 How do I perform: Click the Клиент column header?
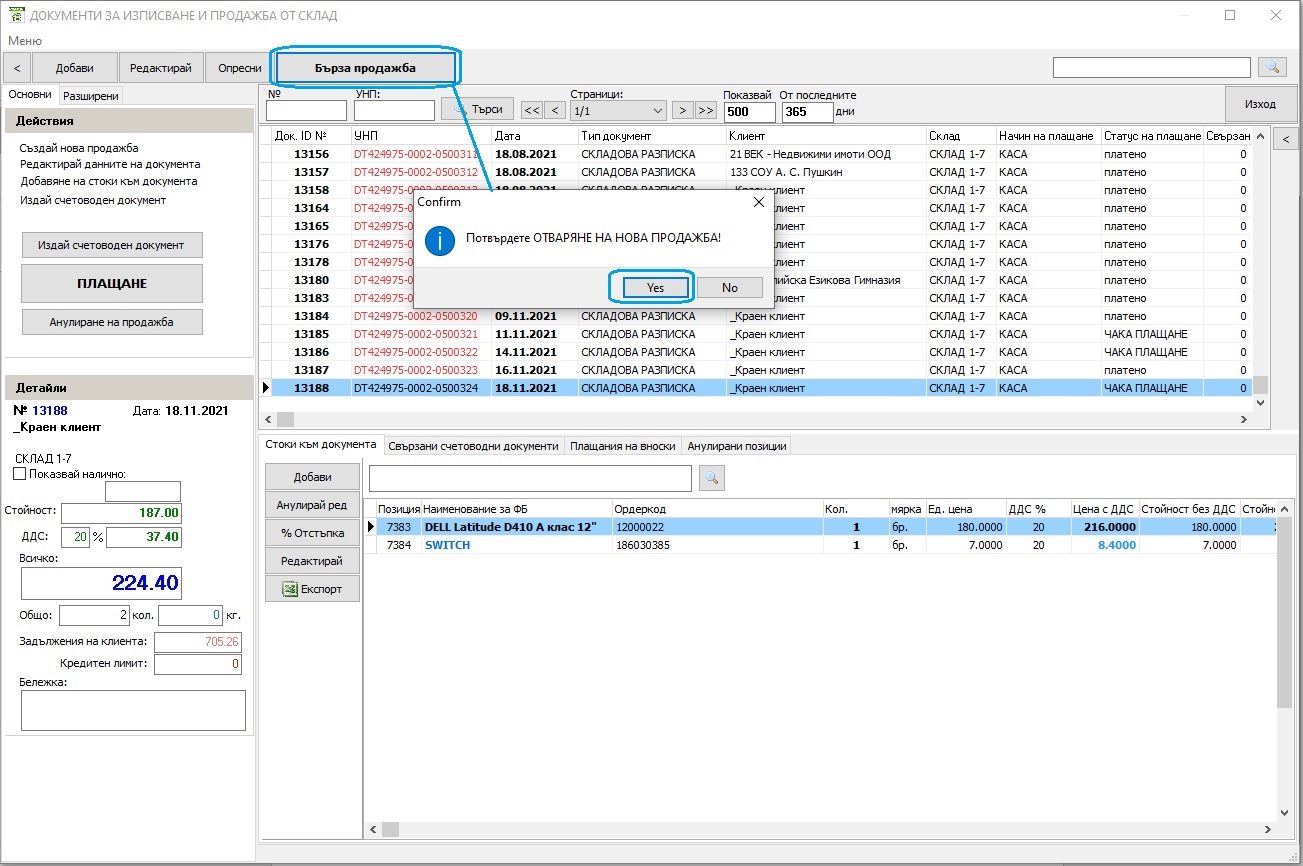826,135
